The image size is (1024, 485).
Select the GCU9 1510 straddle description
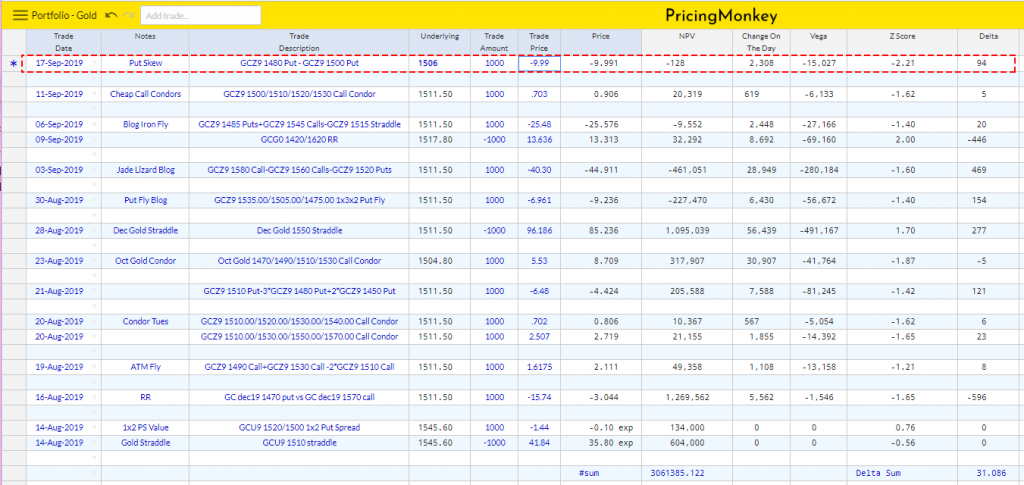point(298,443)
